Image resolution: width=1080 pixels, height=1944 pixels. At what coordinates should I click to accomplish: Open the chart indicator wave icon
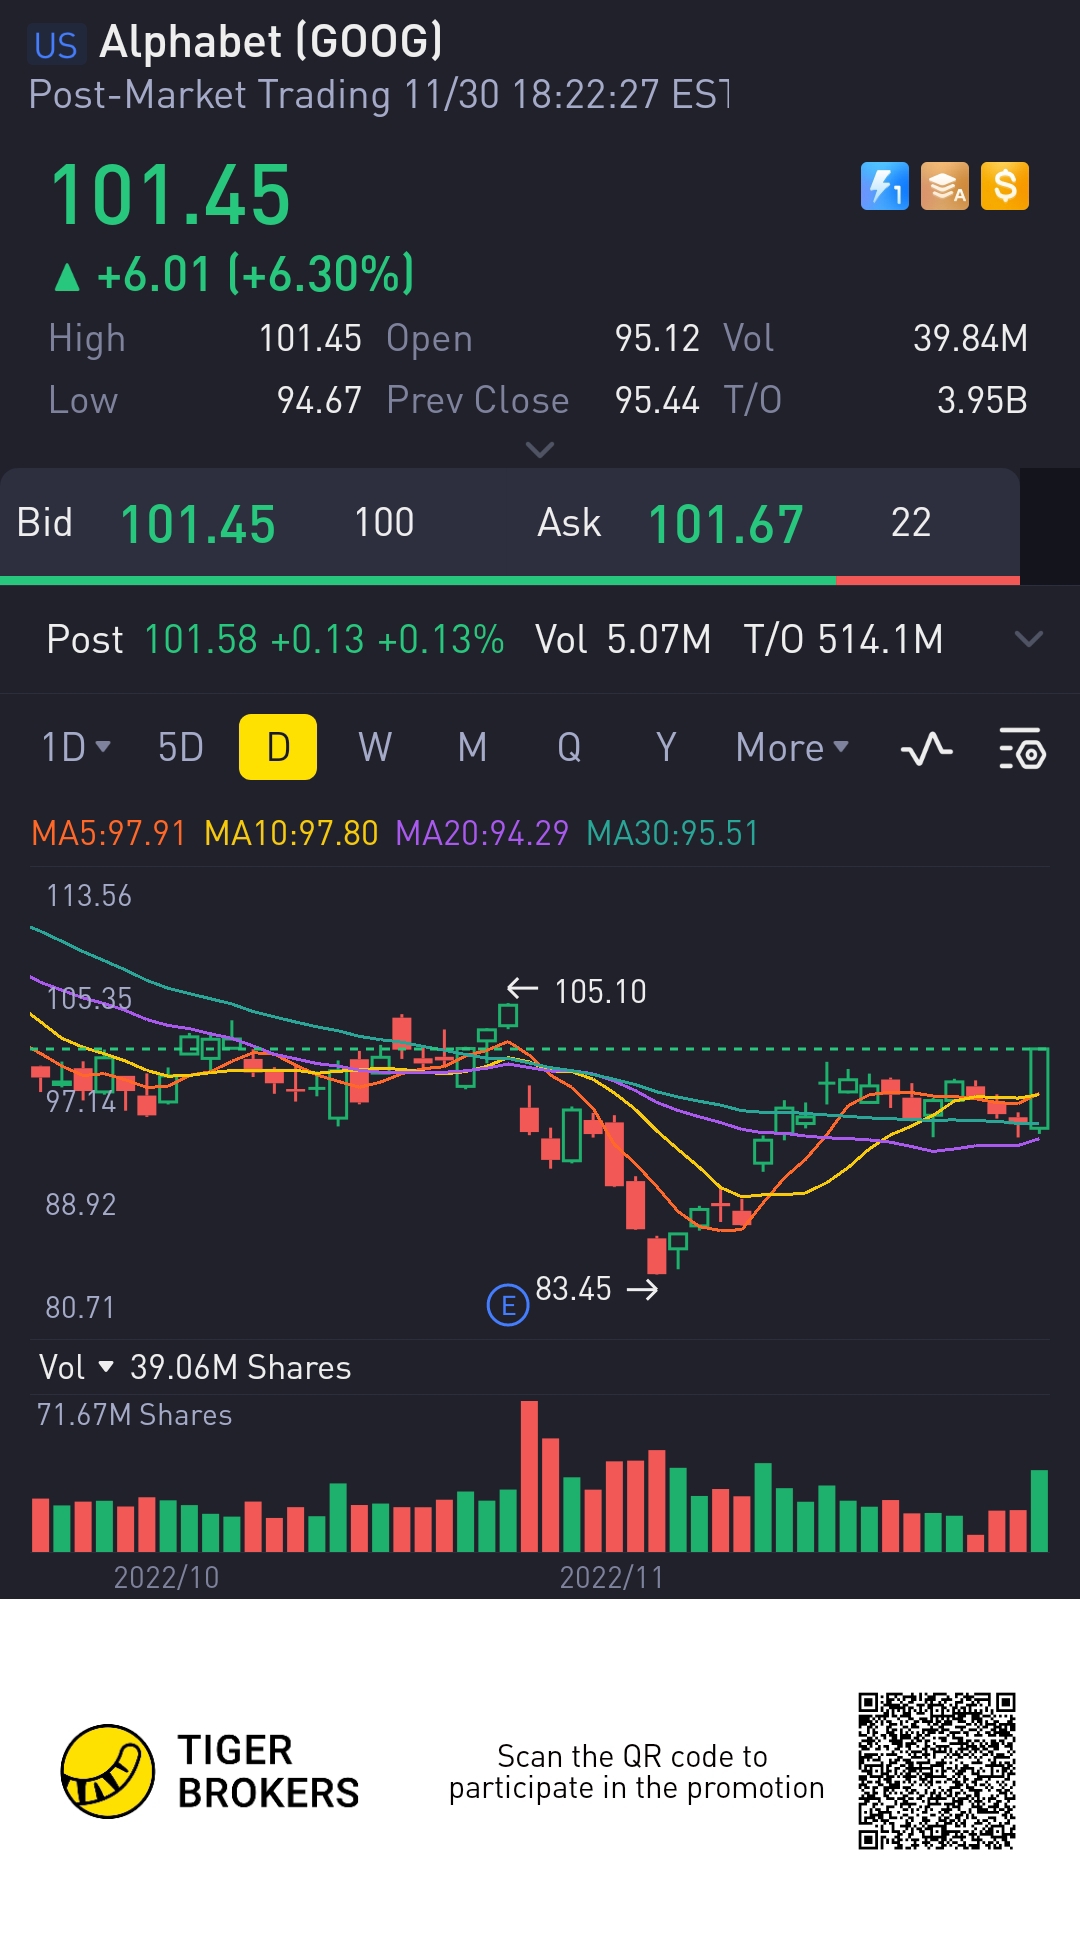(x=927, y=748)
